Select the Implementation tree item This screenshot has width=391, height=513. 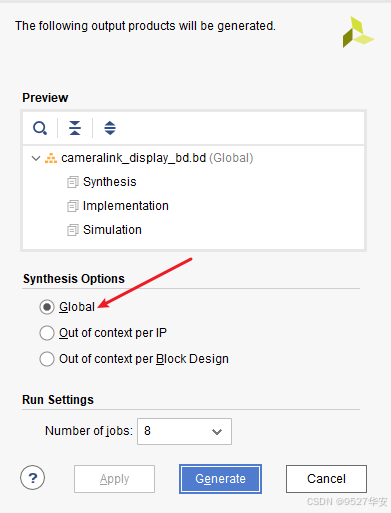click(126, 206)
